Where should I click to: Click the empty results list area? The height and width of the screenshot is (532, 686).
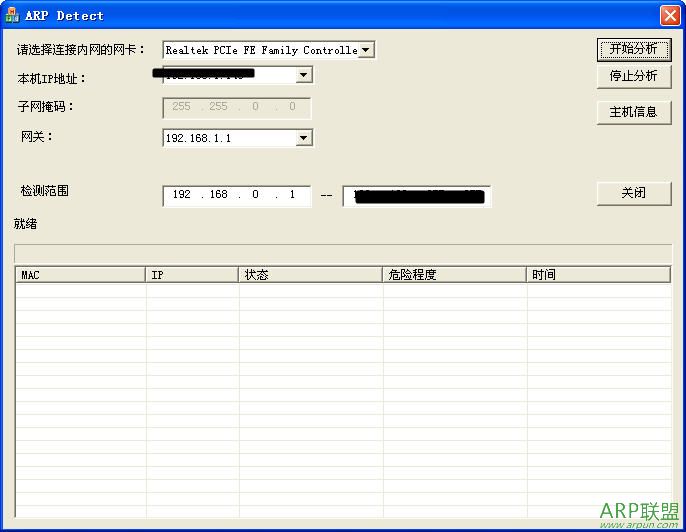343,400
